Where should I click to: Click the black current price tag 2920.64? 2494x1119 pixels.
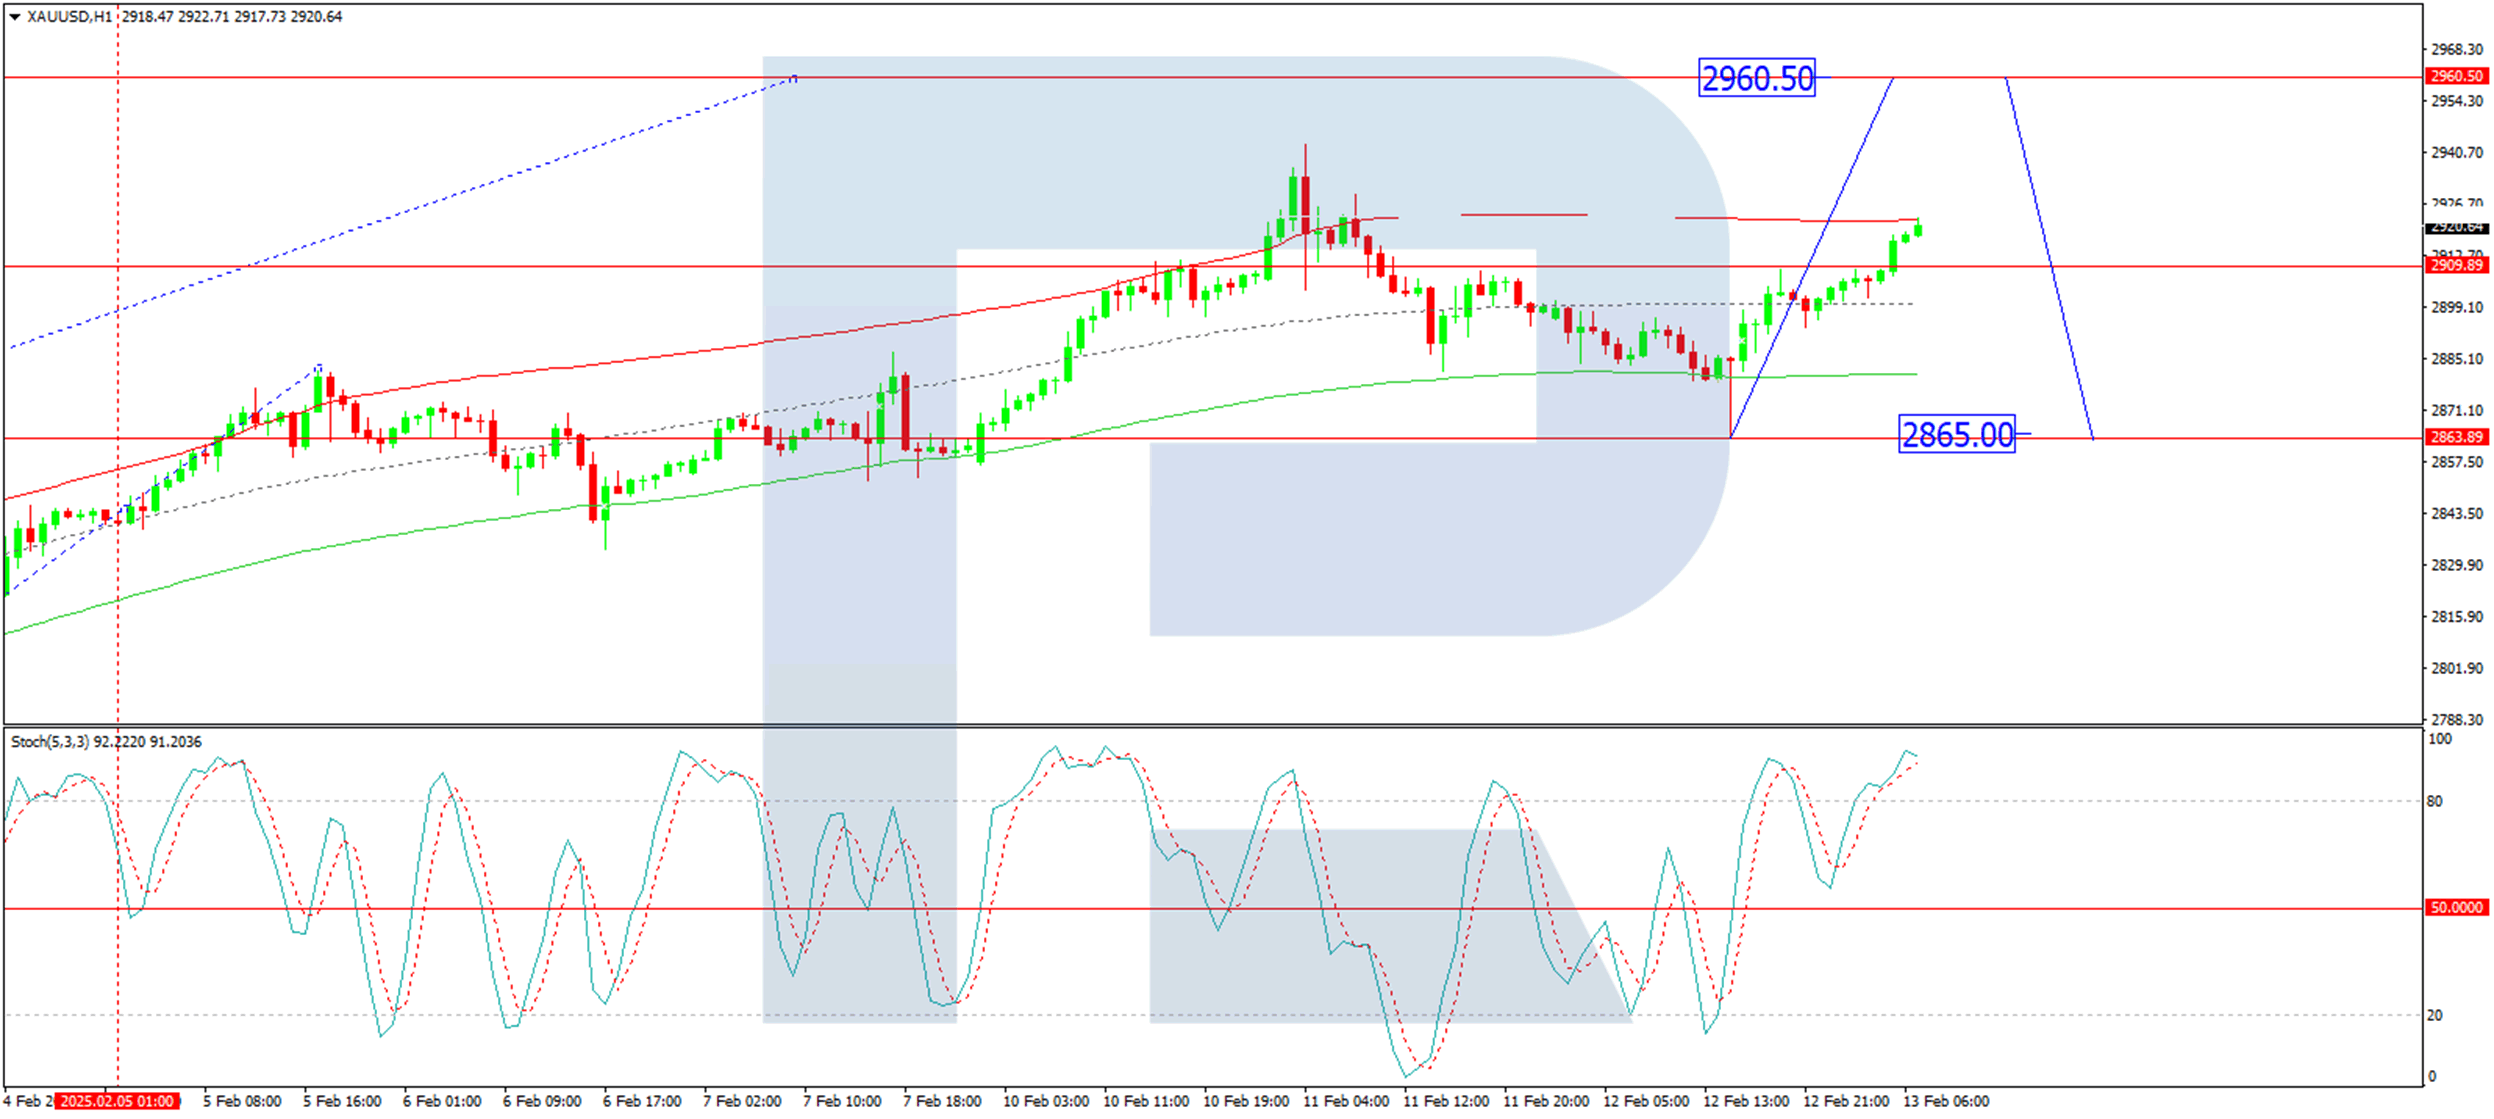pyautogui.click(x=2455, y=228)
